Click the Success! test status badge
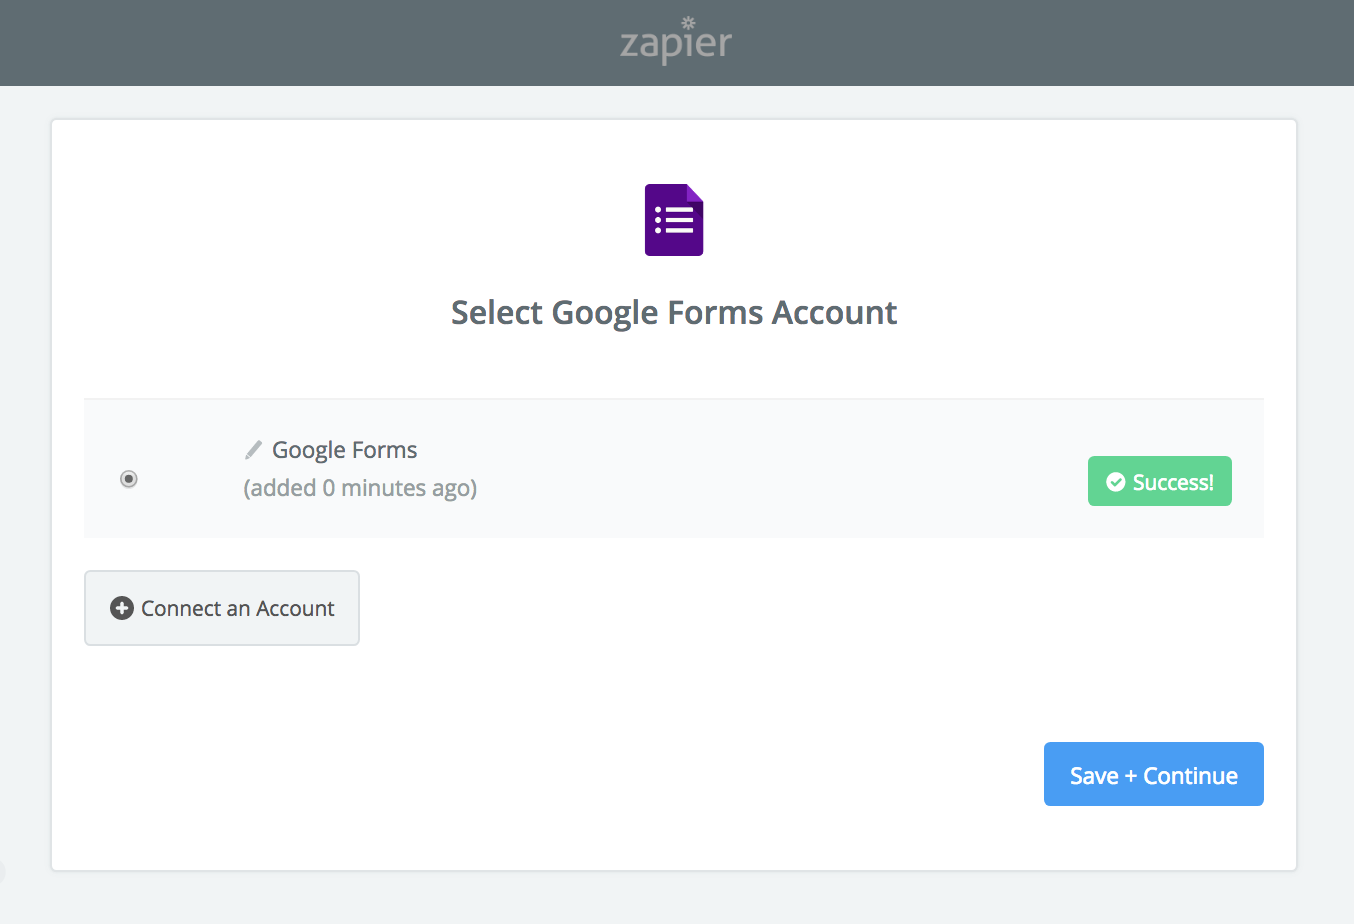Image resolution: width=1354 pixels, height=924 pixels. tap(1160, 481)
